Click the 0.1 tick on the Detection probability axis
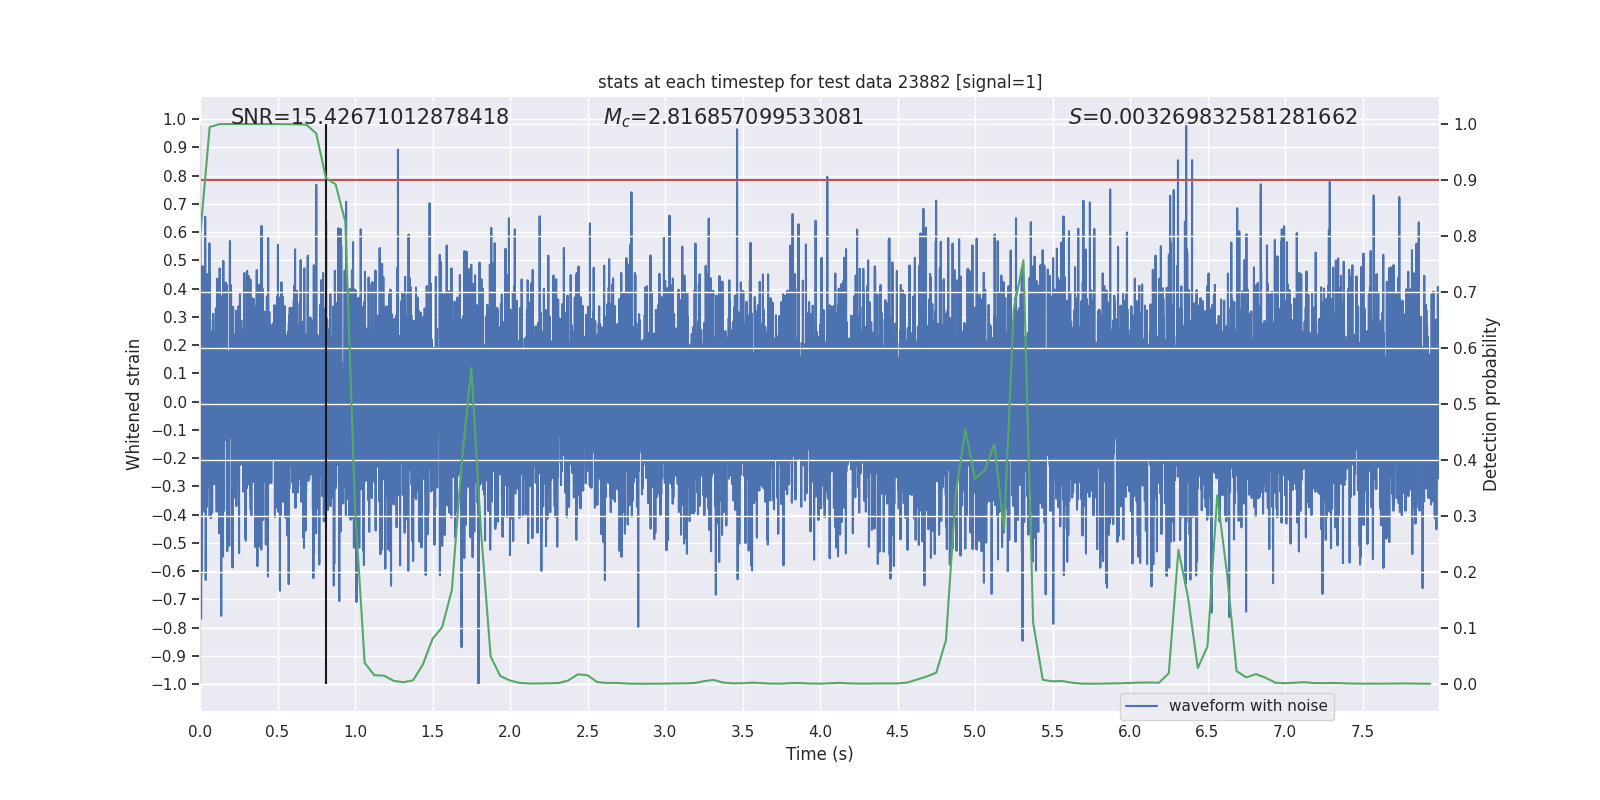The width and height of the screenshot is (1600, 800). click(1465, 628)
